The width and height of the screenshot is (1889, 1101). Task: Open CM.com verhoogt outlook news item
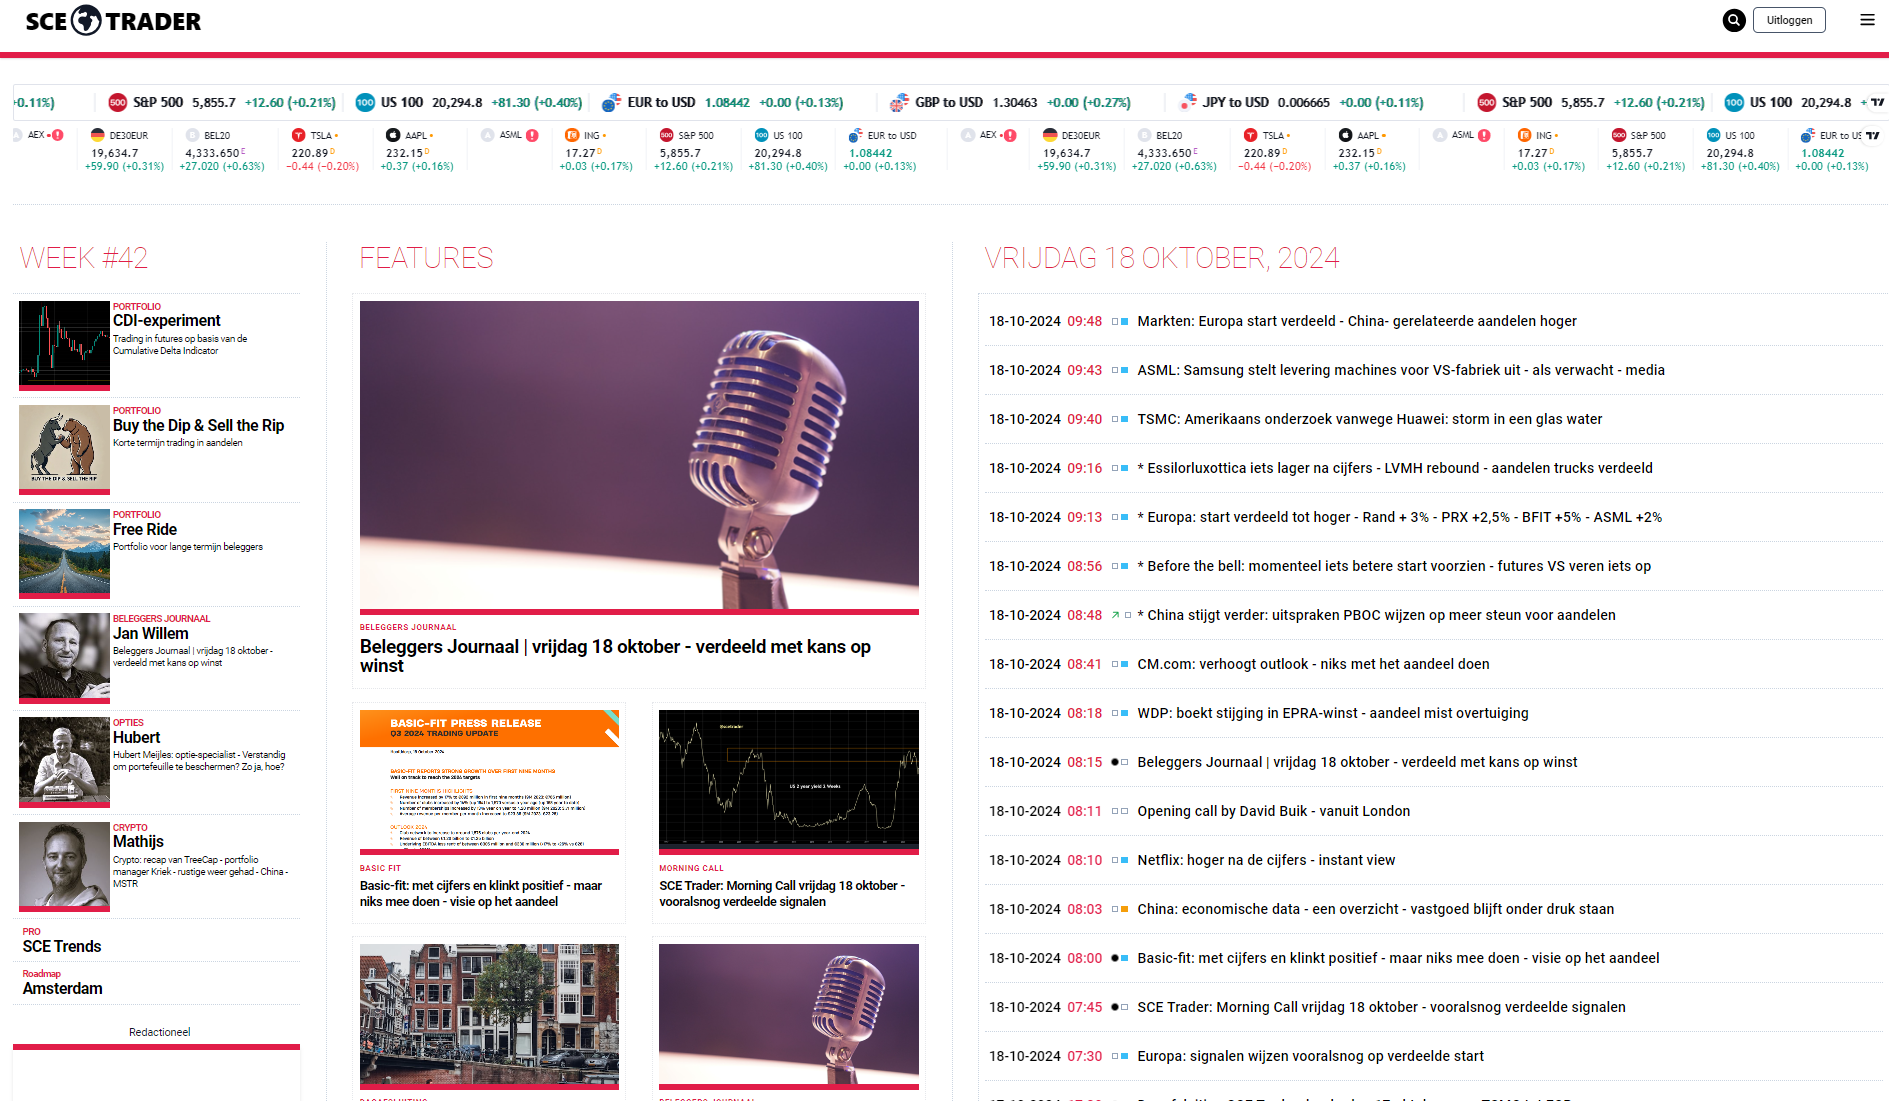pyautogui.click(x=1313, y=664)
